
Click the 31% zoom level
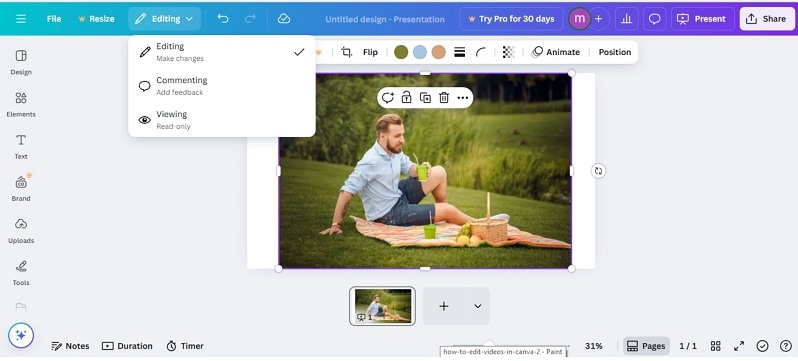tap(593, 346)
